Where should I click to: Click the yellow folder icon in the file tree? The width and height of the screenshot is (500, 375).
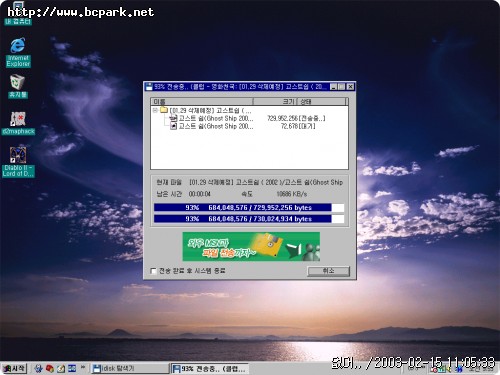[x=164, y=110]
